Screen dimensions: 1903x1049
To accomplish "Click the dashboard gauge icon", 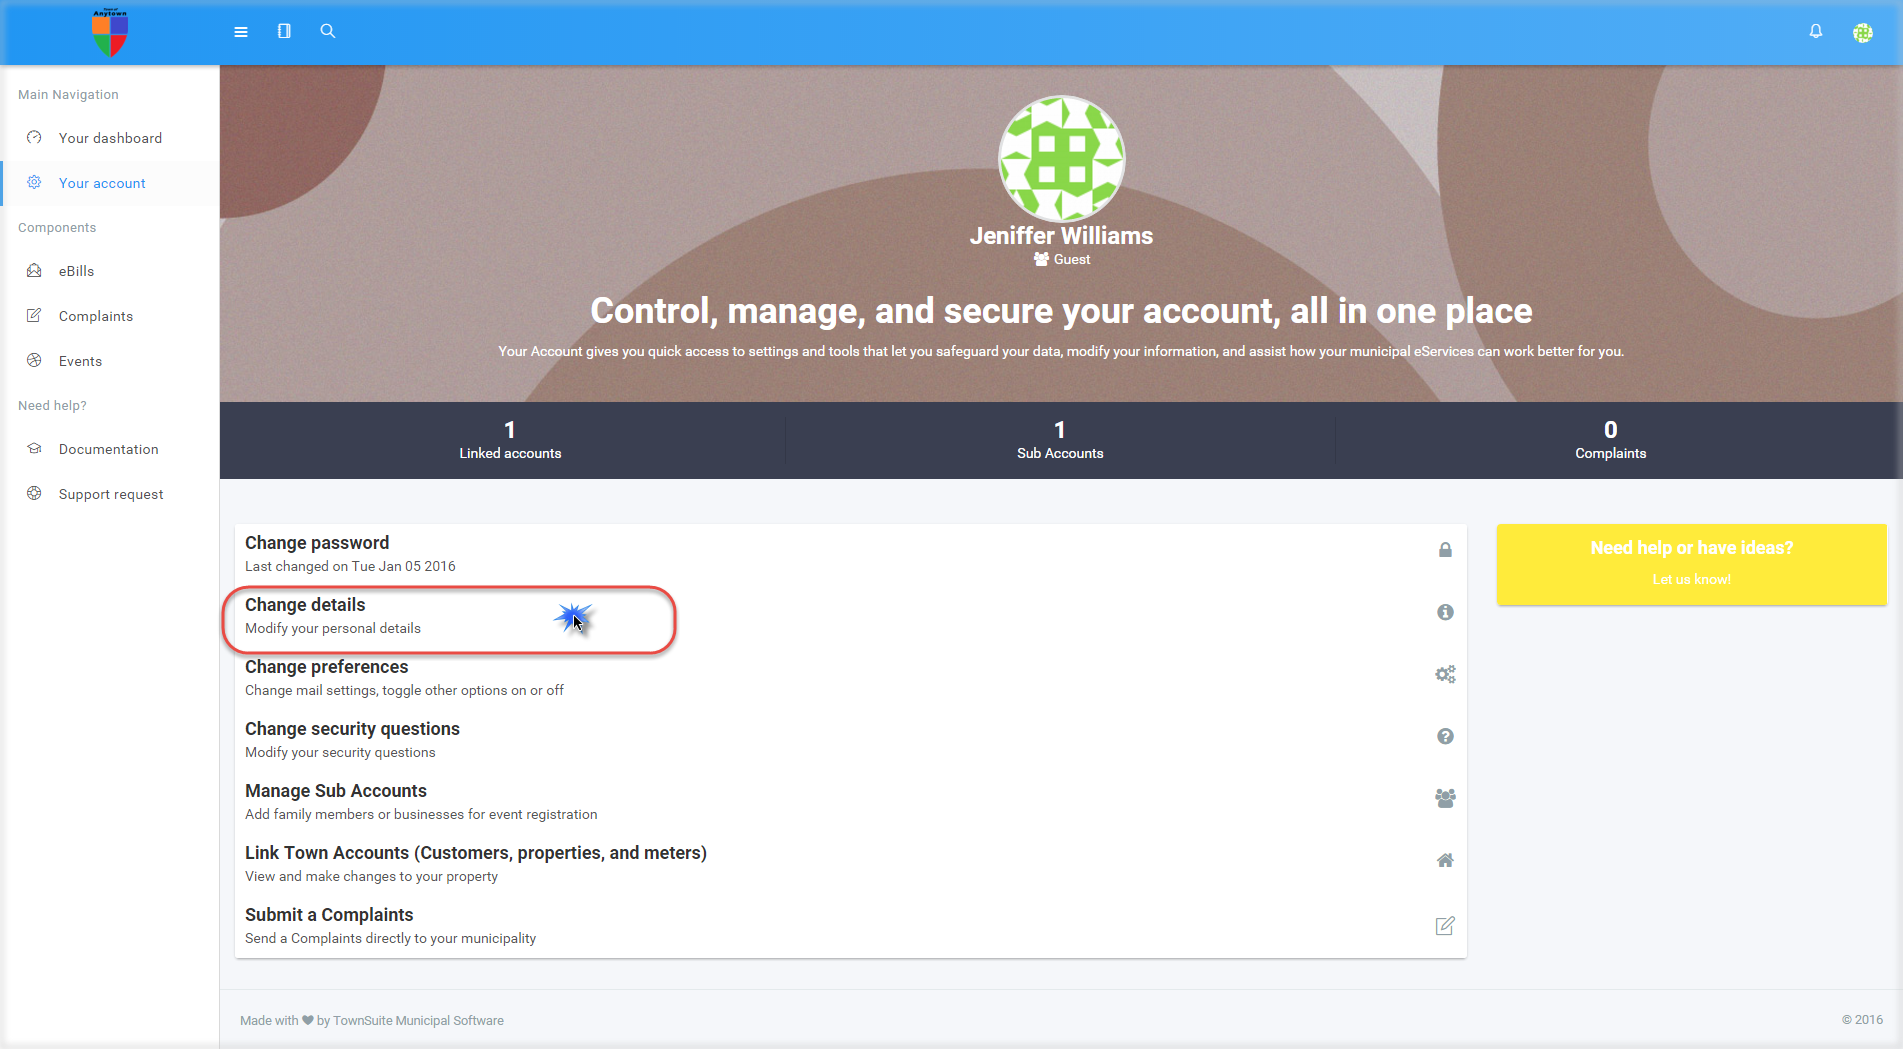I will point(34,137).
